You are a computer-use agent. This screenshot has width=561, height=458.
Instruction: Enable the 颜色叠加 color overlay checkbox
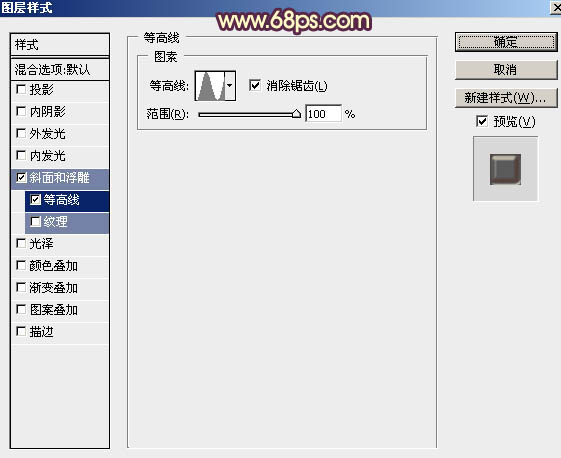click(x=21, y=265)
